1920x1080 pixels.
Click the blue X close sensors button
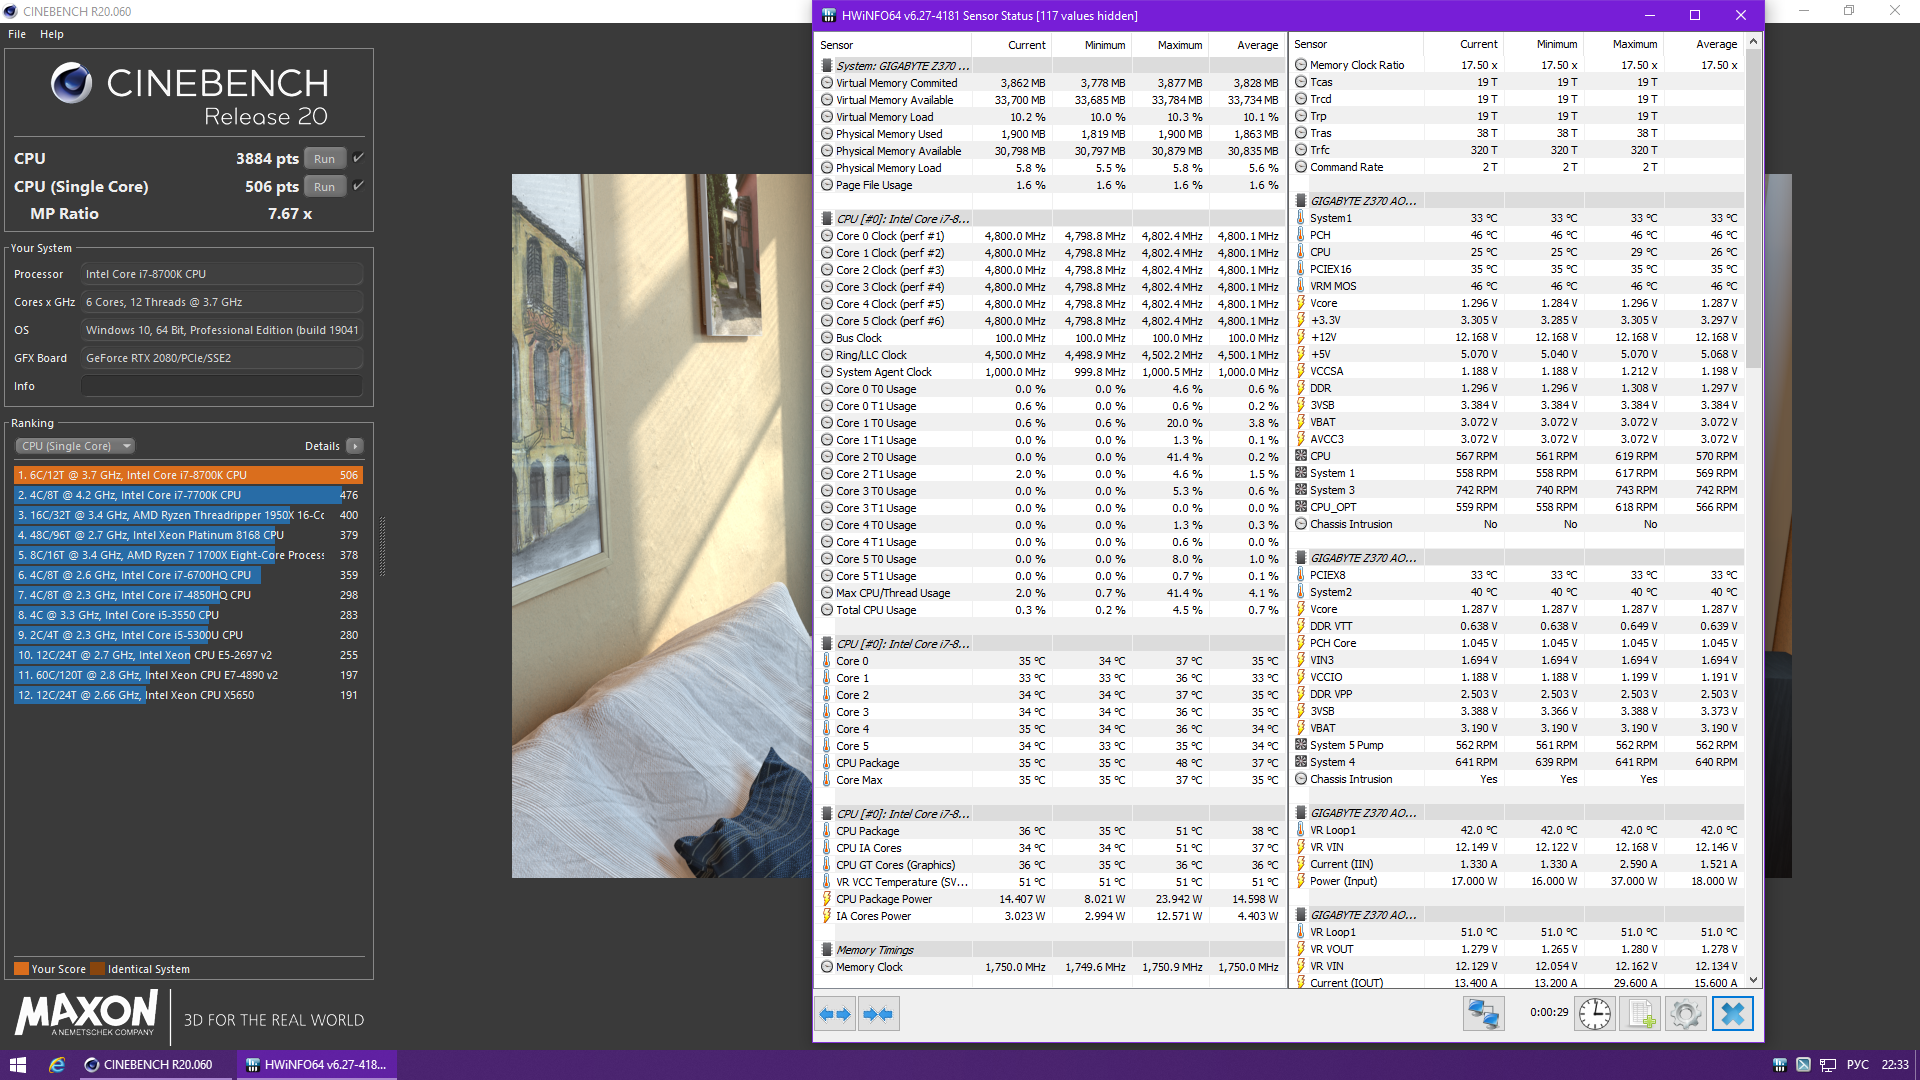pyautogui.click(x=1732, y=1014)
